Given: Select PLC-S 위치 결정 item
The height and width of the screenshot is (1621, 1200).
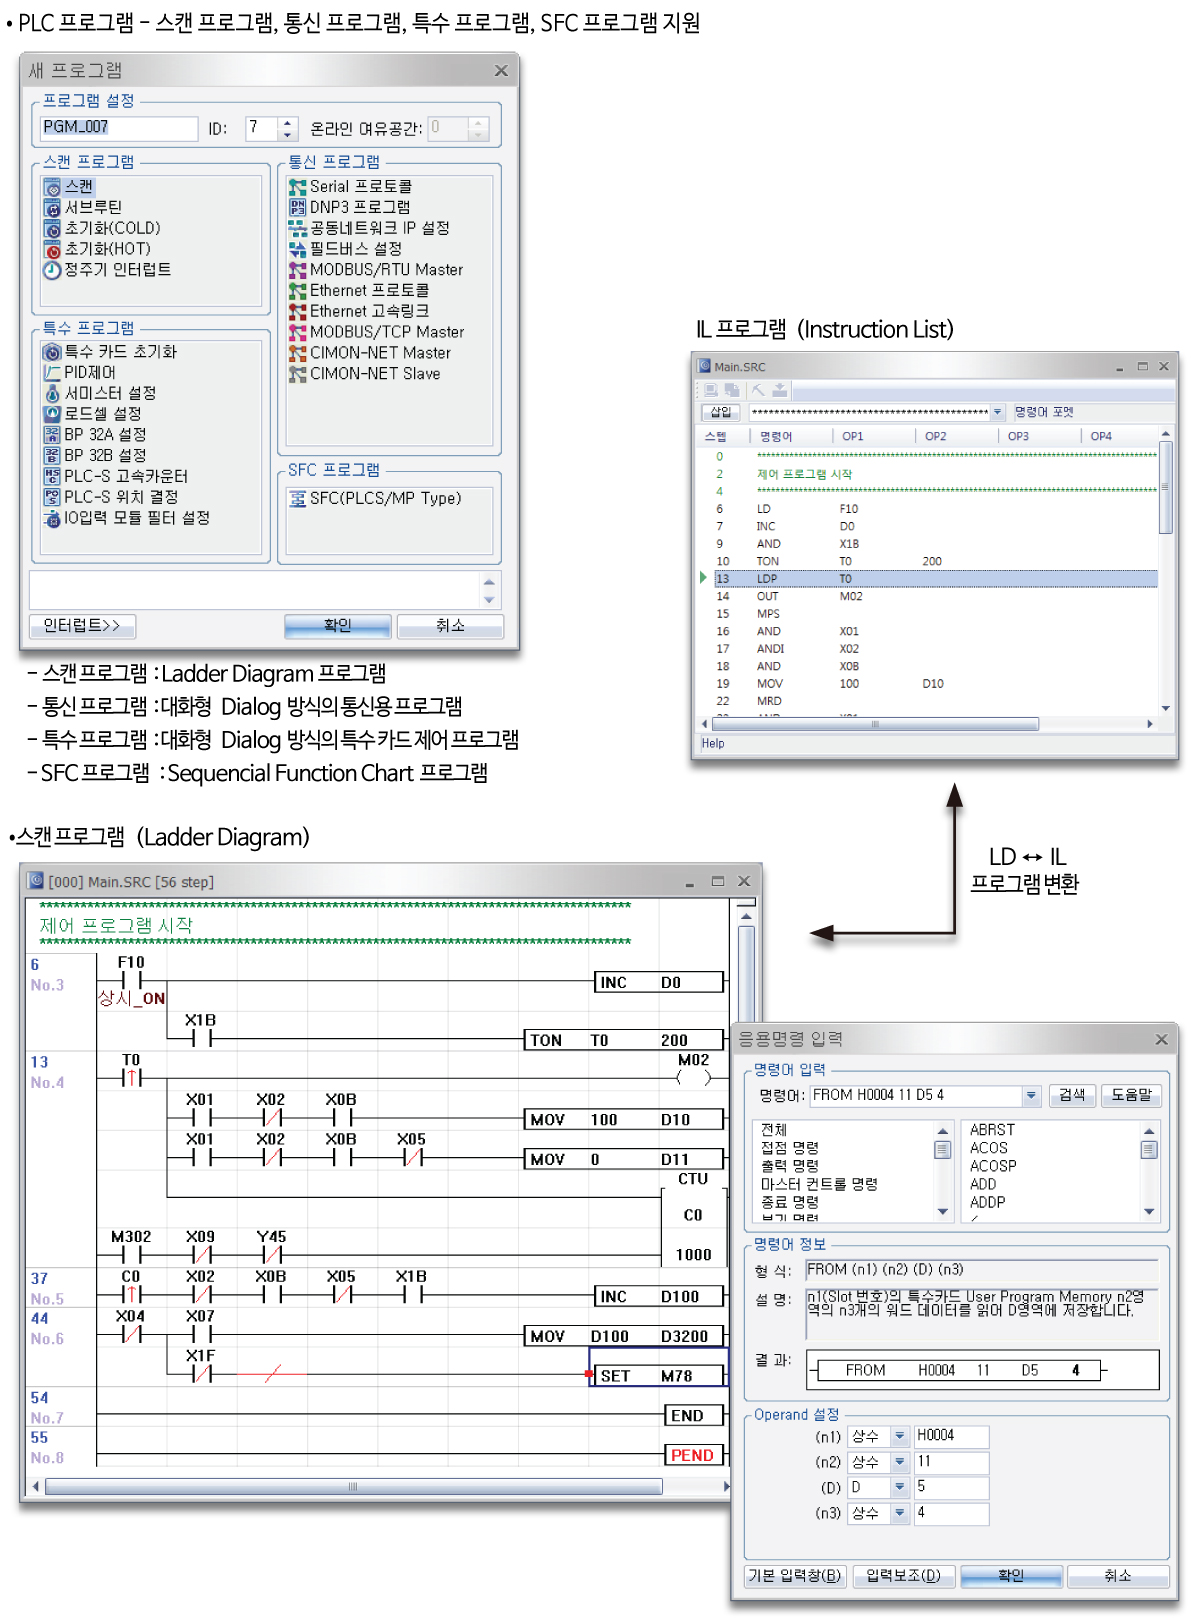Looking at the screenshot, I should [x=111, y=497].
